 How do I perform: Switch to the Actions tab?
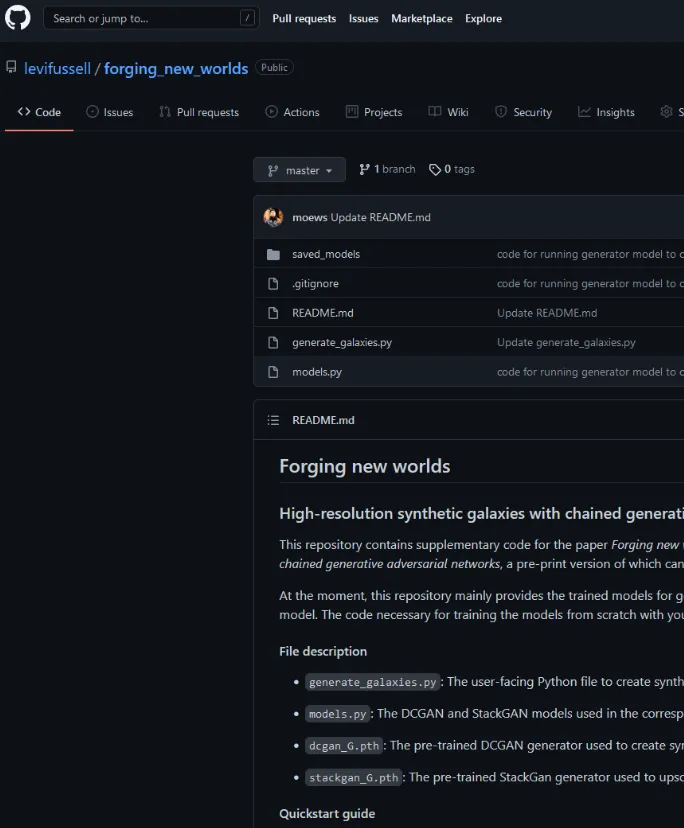pos(292,112)
